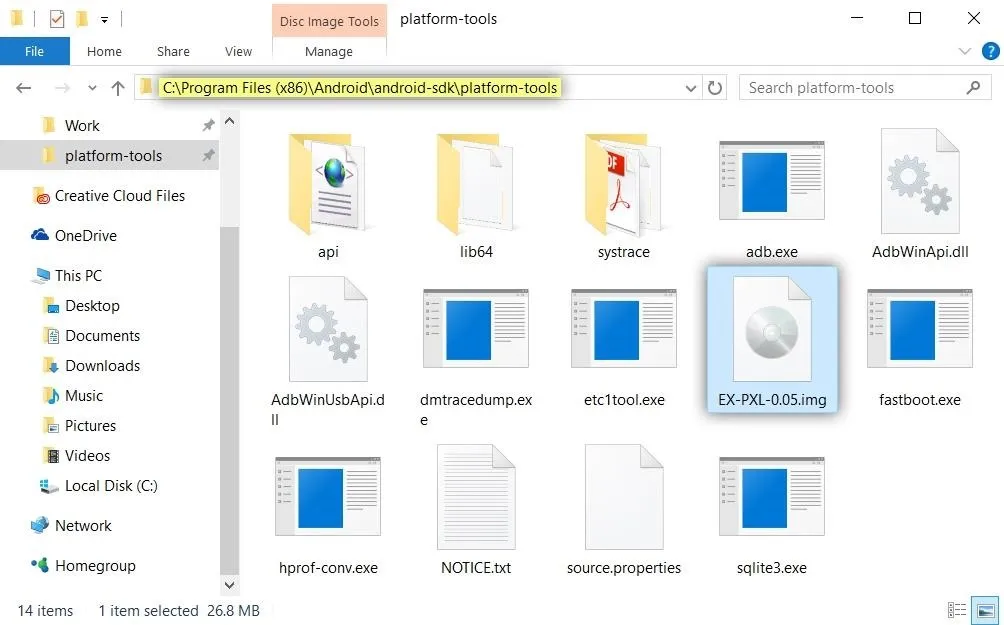Open the File menu tab

[x=35, y=51]
